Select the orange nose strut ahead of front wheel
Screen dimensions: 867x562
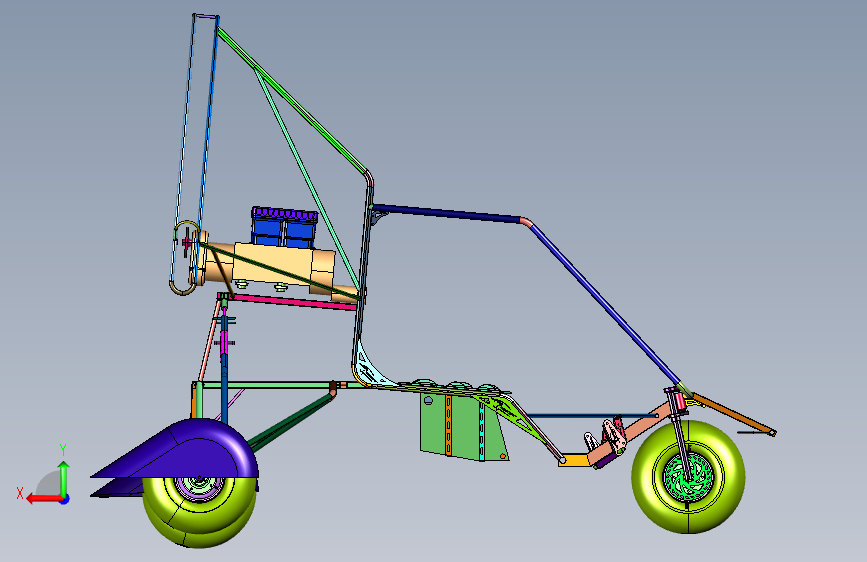pyautogui.click(x=732, y=413)
